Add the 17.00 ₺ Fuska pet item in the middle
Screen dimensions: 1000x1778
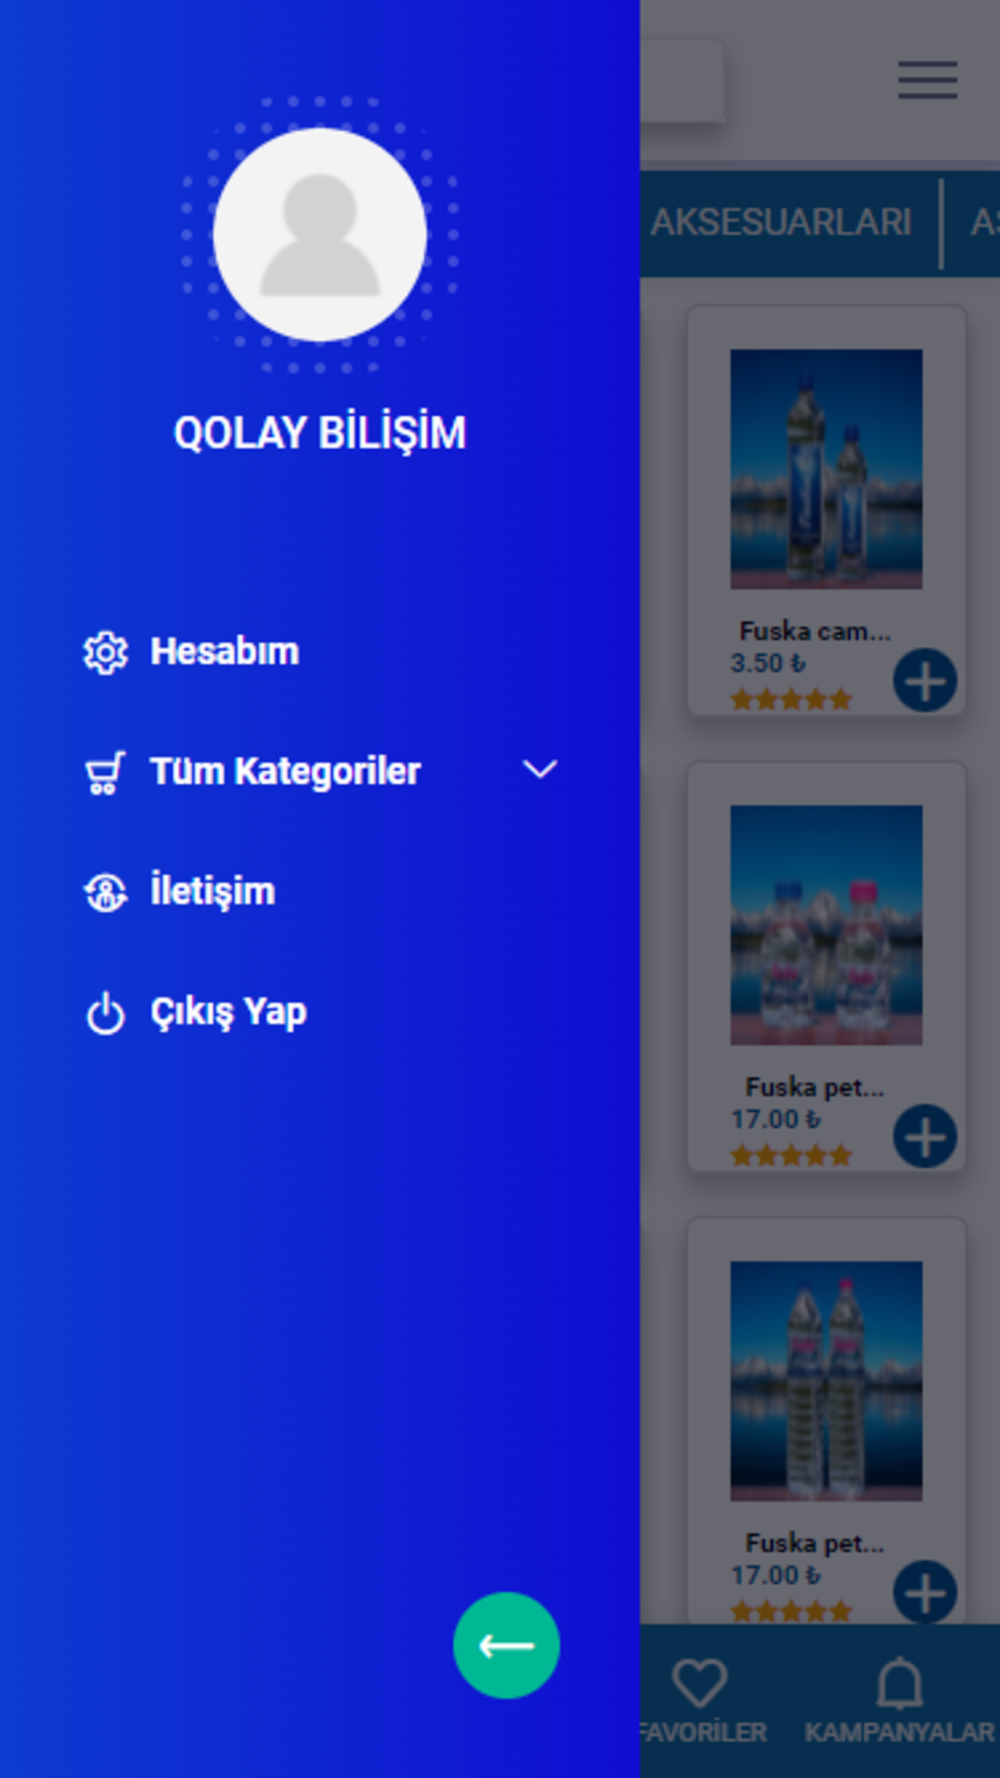925,1137
